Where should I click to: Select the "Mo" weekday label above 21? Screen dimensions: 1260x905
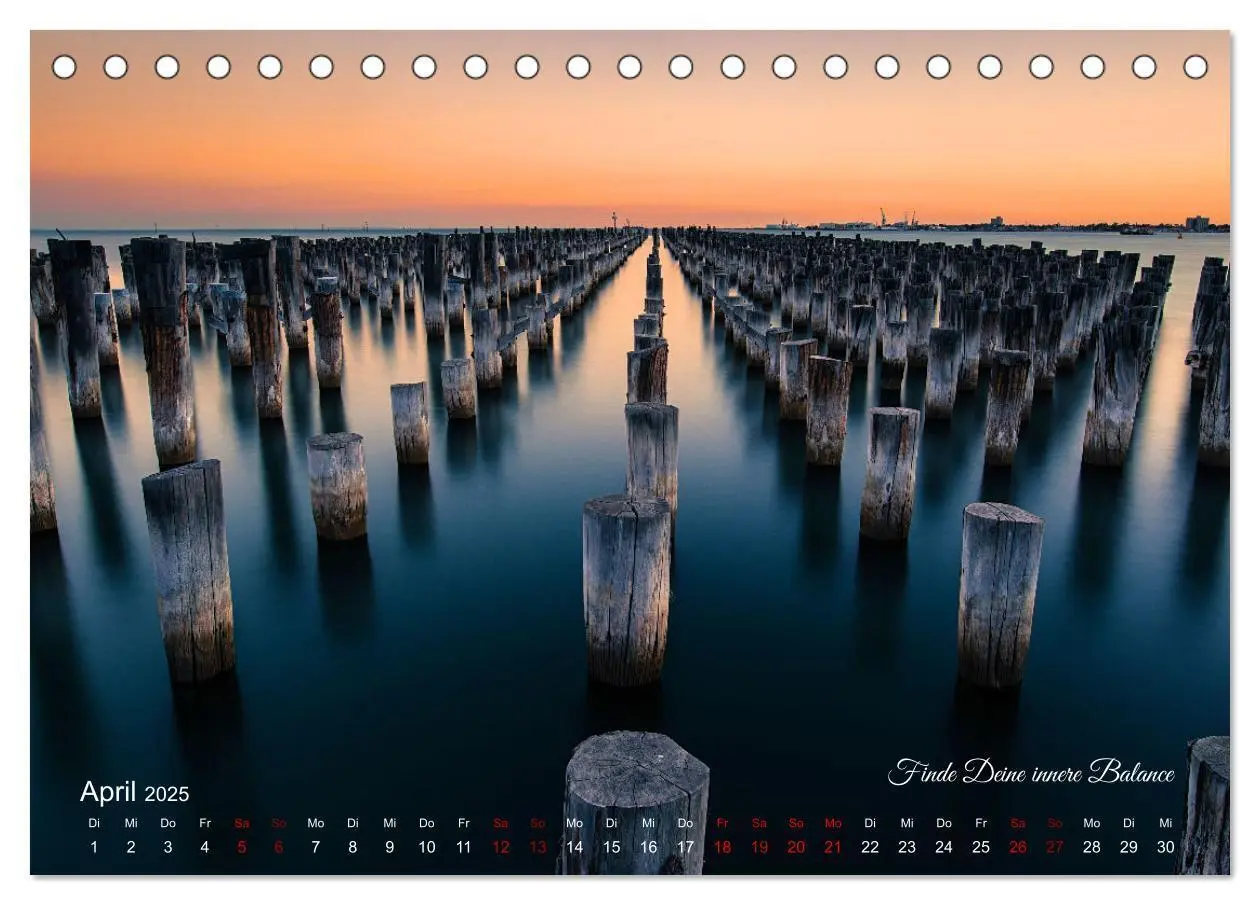click(x=833, y=823)
